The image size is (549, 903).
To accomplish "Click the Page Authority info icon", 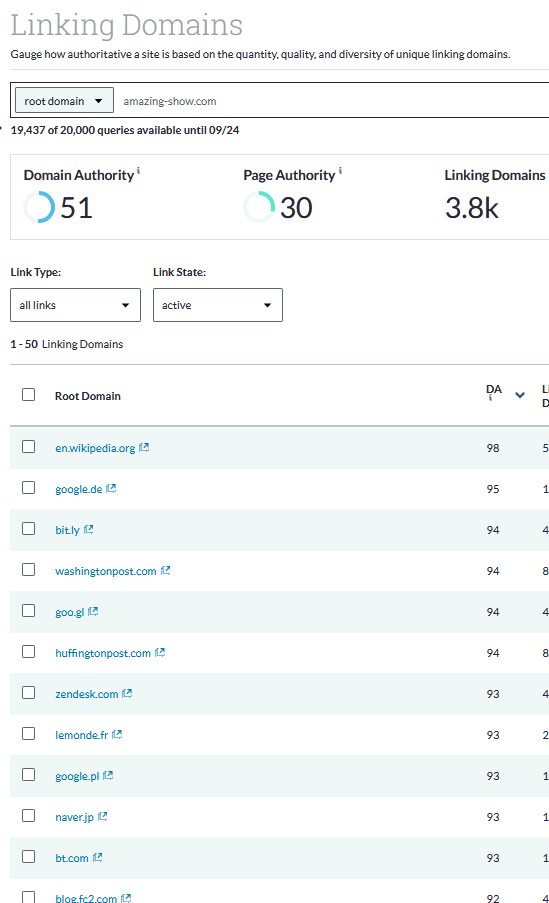I will click(x=340, y=170).
